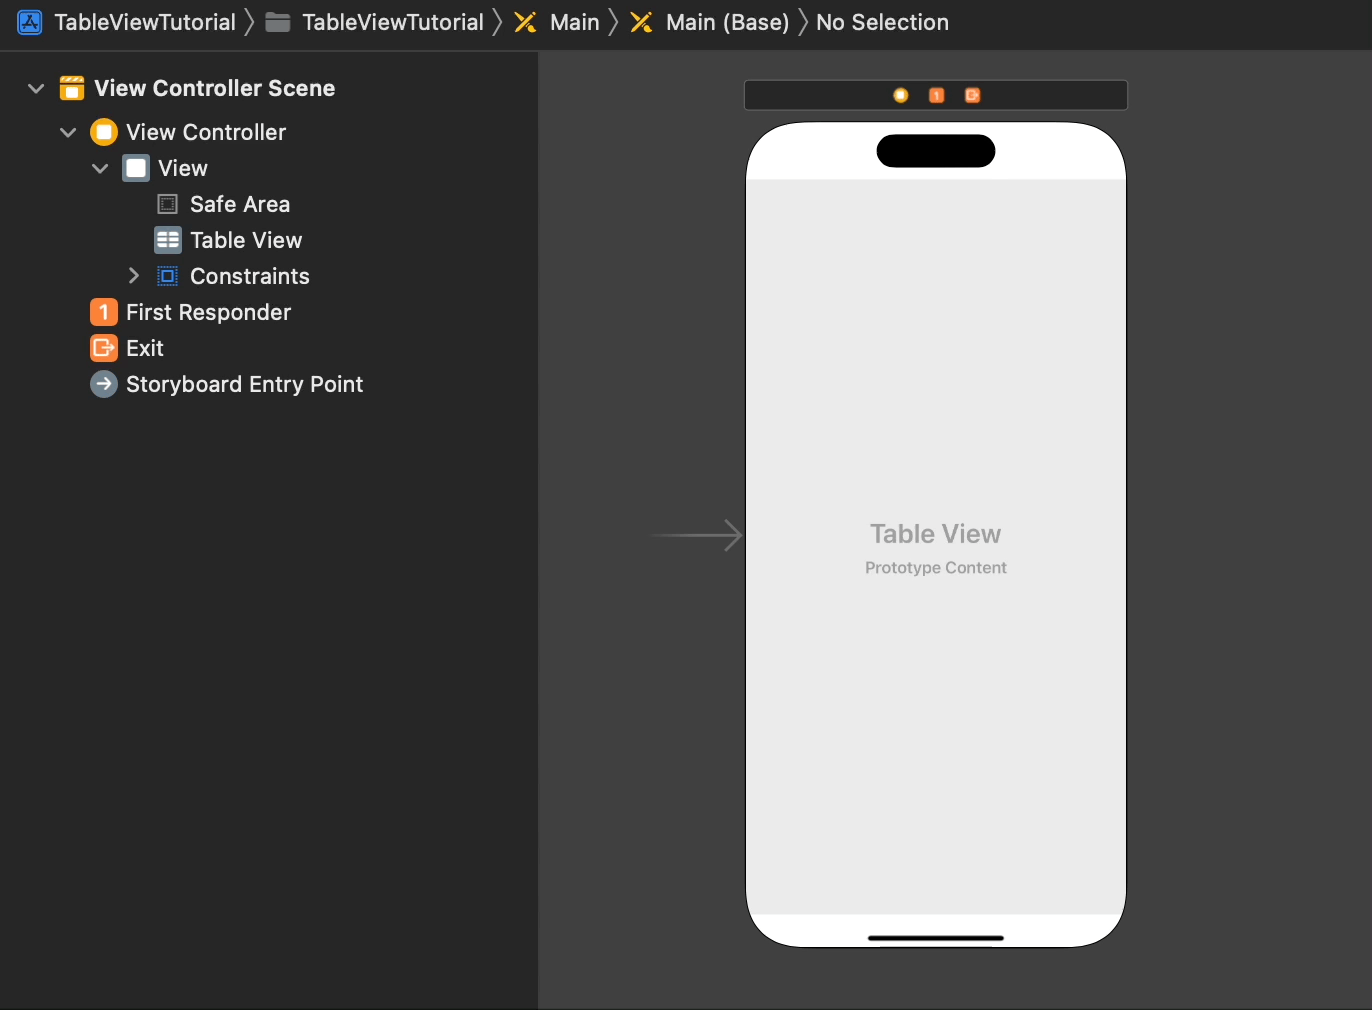Open the TableViewTutorial folder breadcrumb
Viewport: 1372px width, 1010px height.
[x=393, y=22]
